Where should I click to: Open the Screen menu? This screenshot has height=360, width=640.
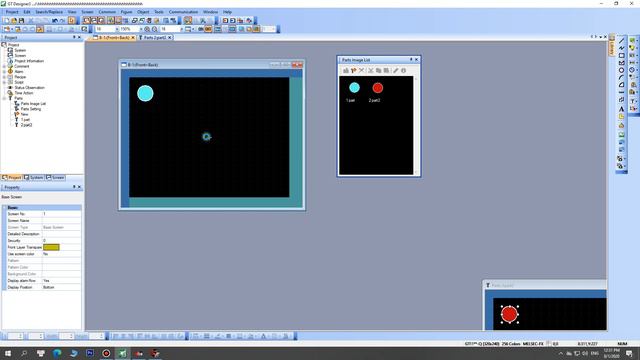87,12
